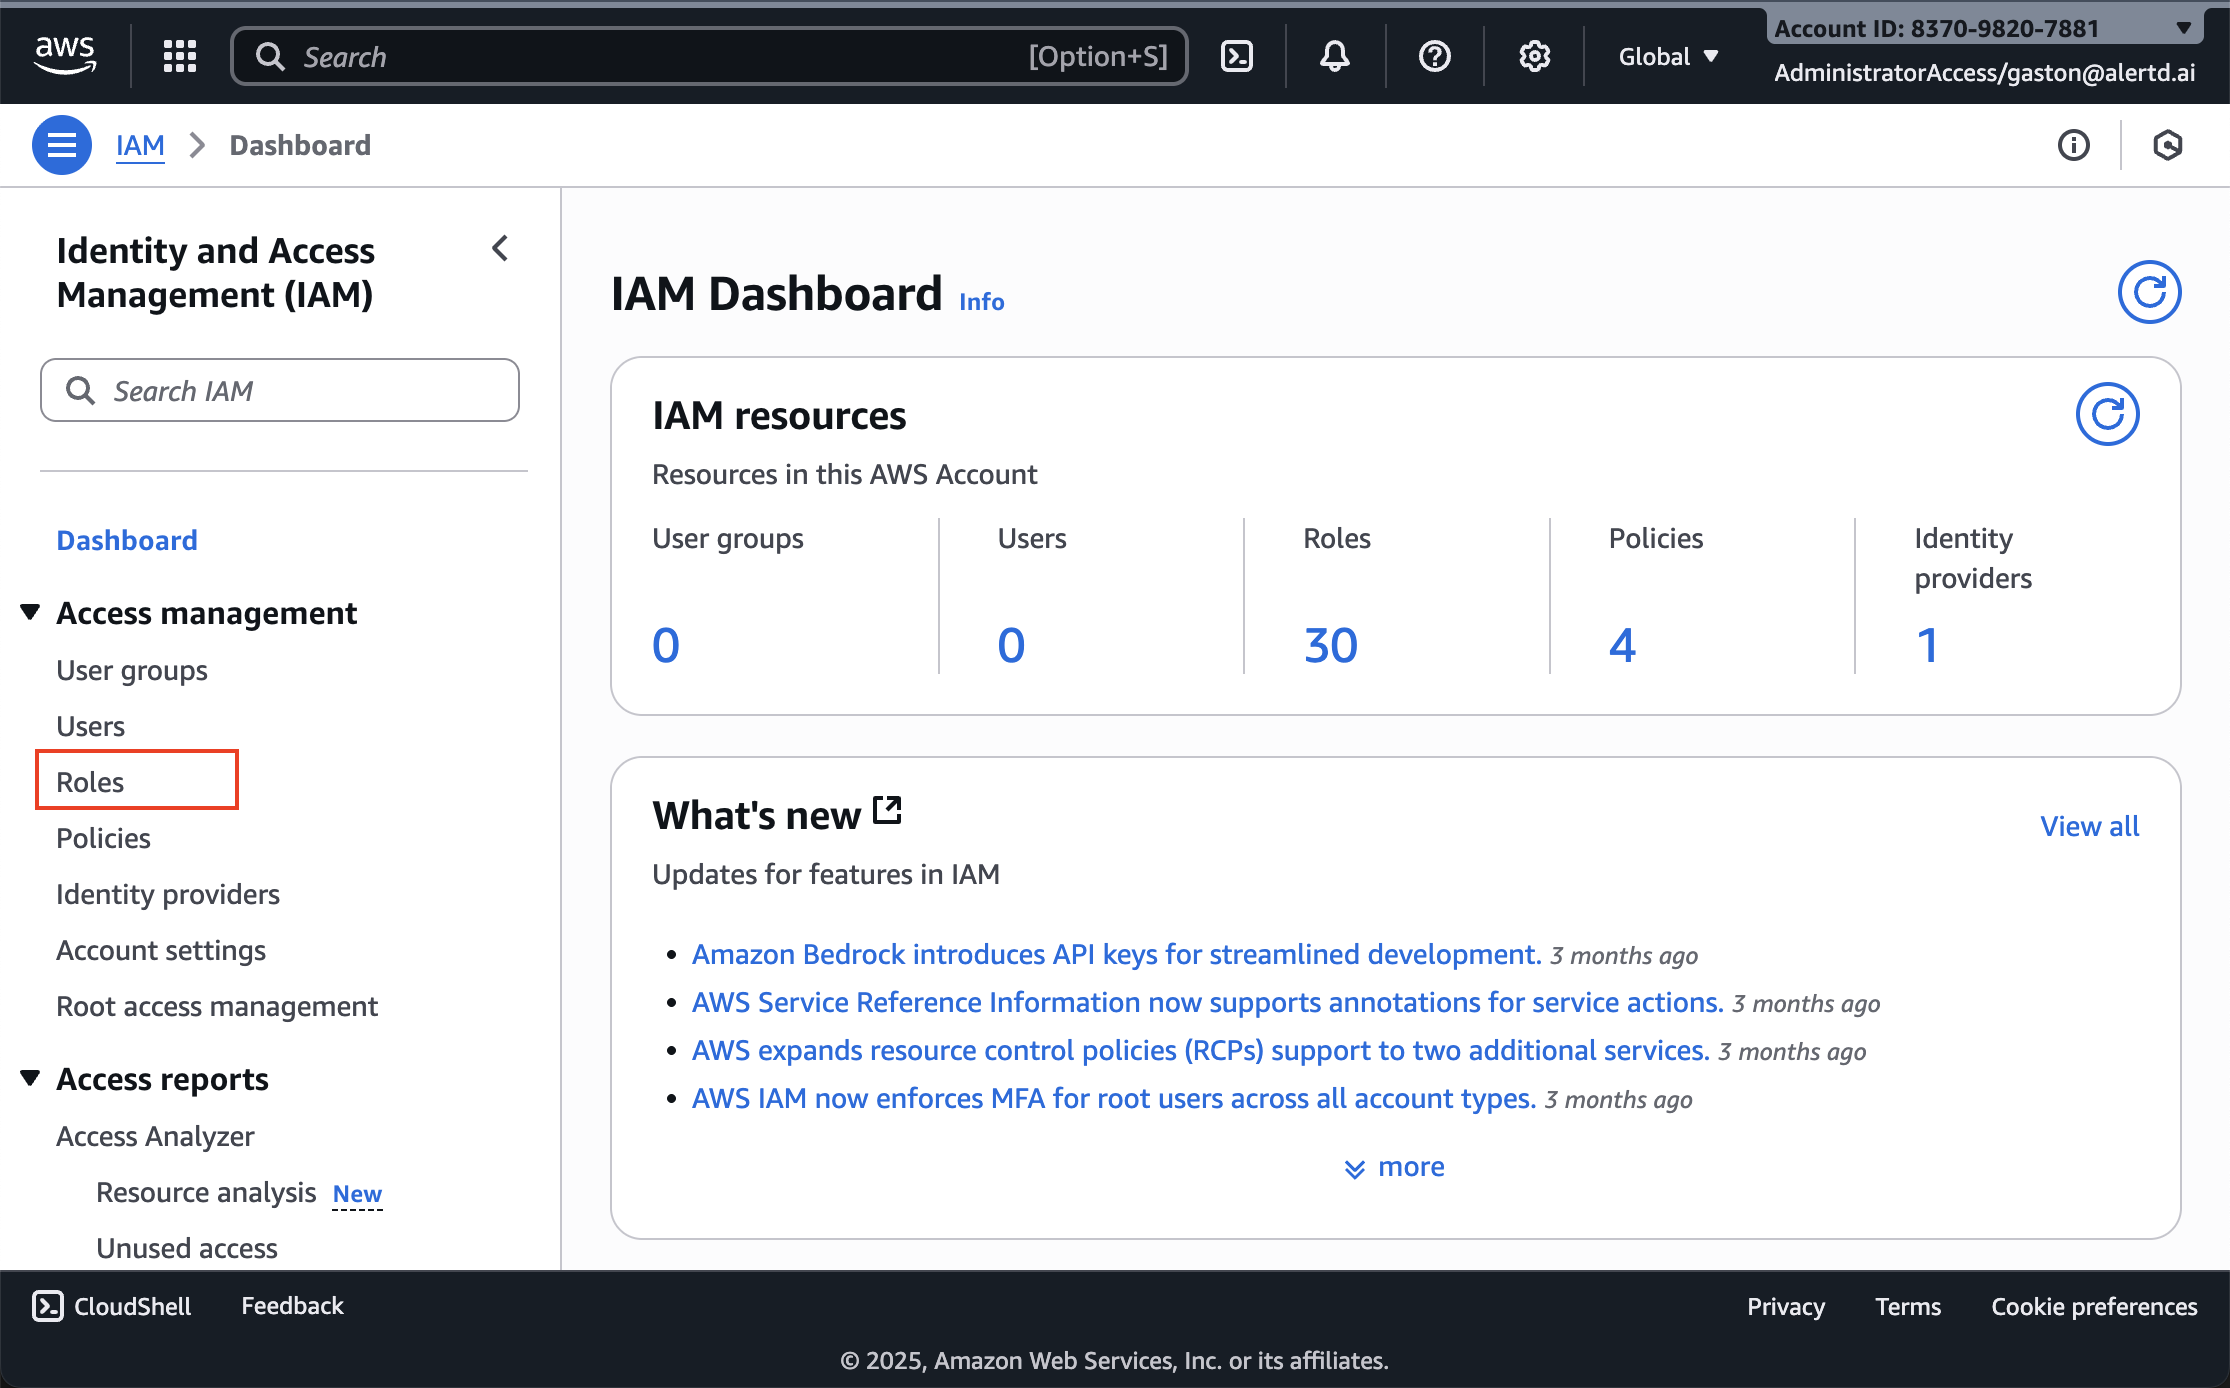Open the Amazon Bedrock API keys article
This screenshot has height=1388, width=2230.
coord(1113,954)
